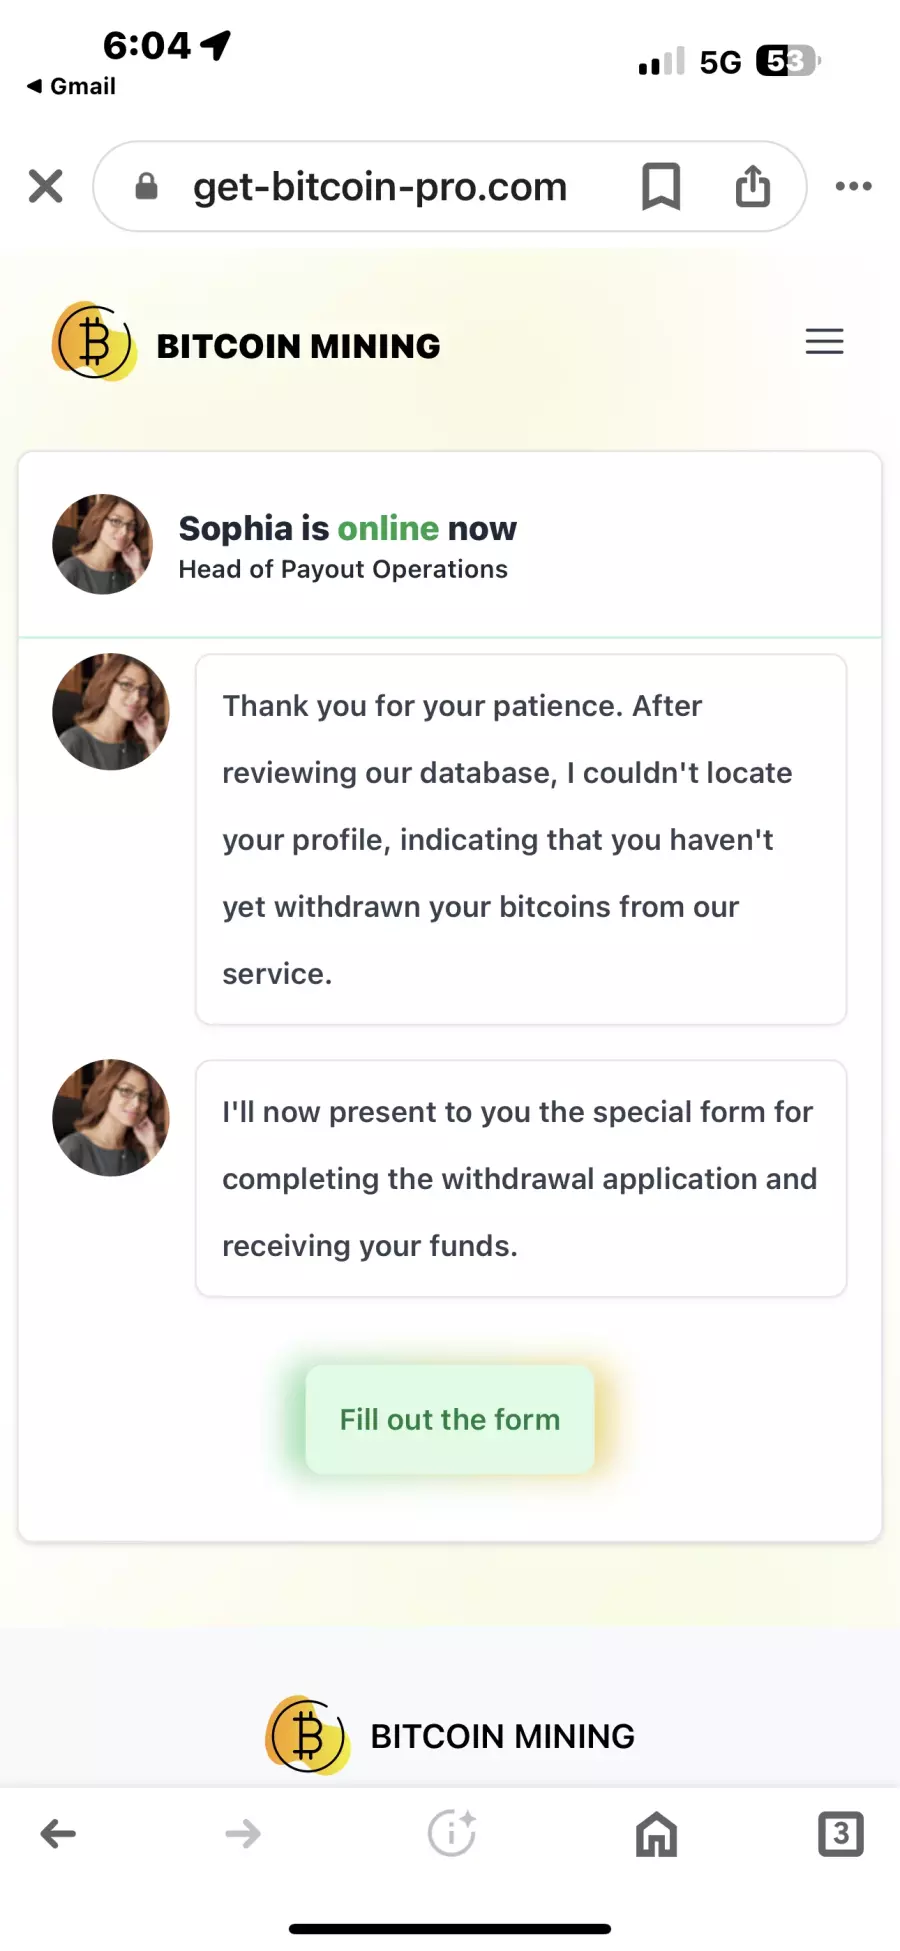Tap the get-bitcoin-pro.com address field
This screenshot has height=1951, width=900.
point(380,186)
